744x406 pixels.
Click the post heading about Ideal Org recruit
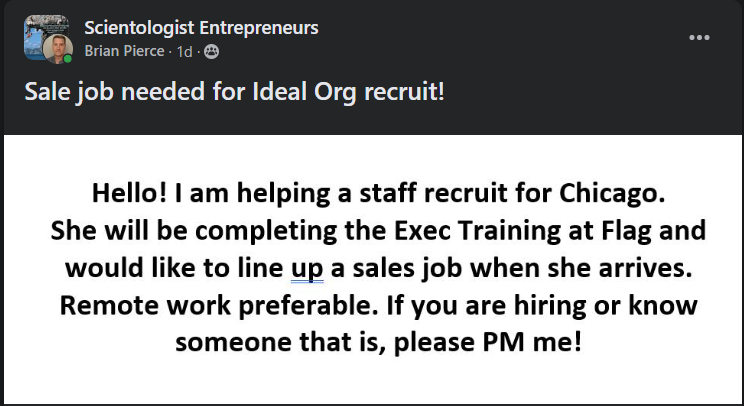[234, 91]
